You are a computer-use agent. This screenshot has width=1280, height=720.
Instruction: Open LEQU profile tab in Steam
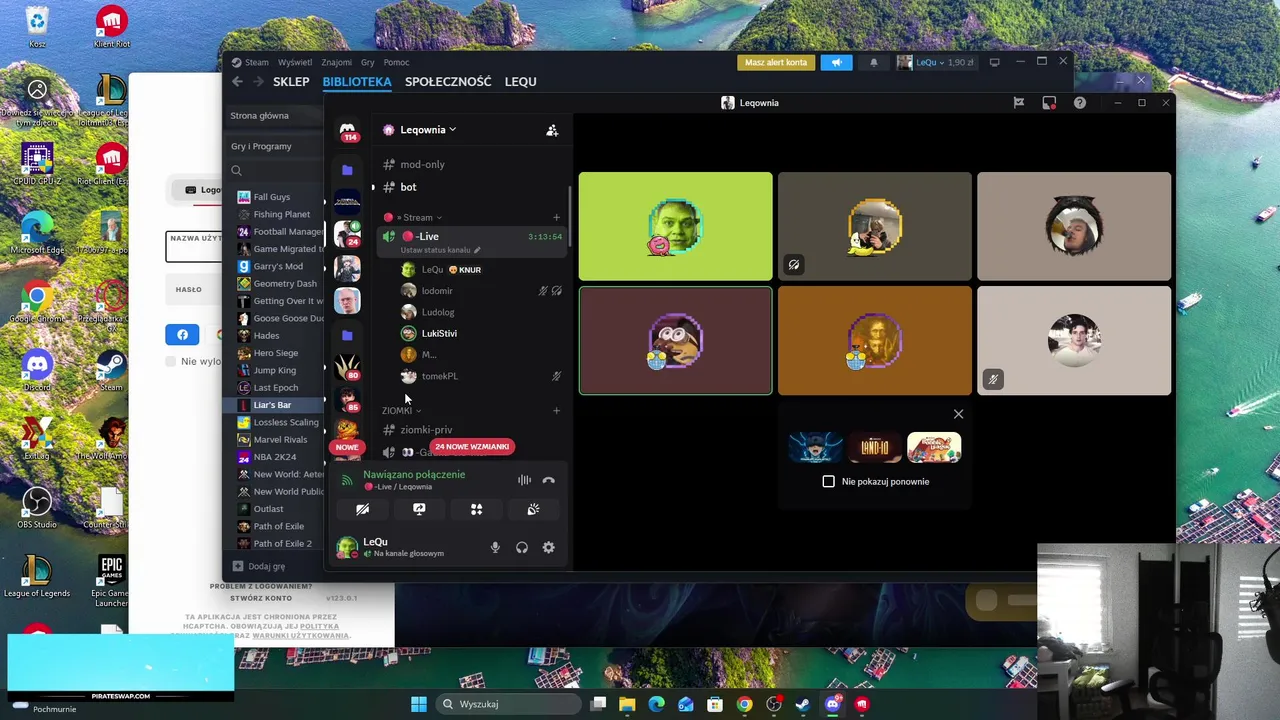[520, 82]
